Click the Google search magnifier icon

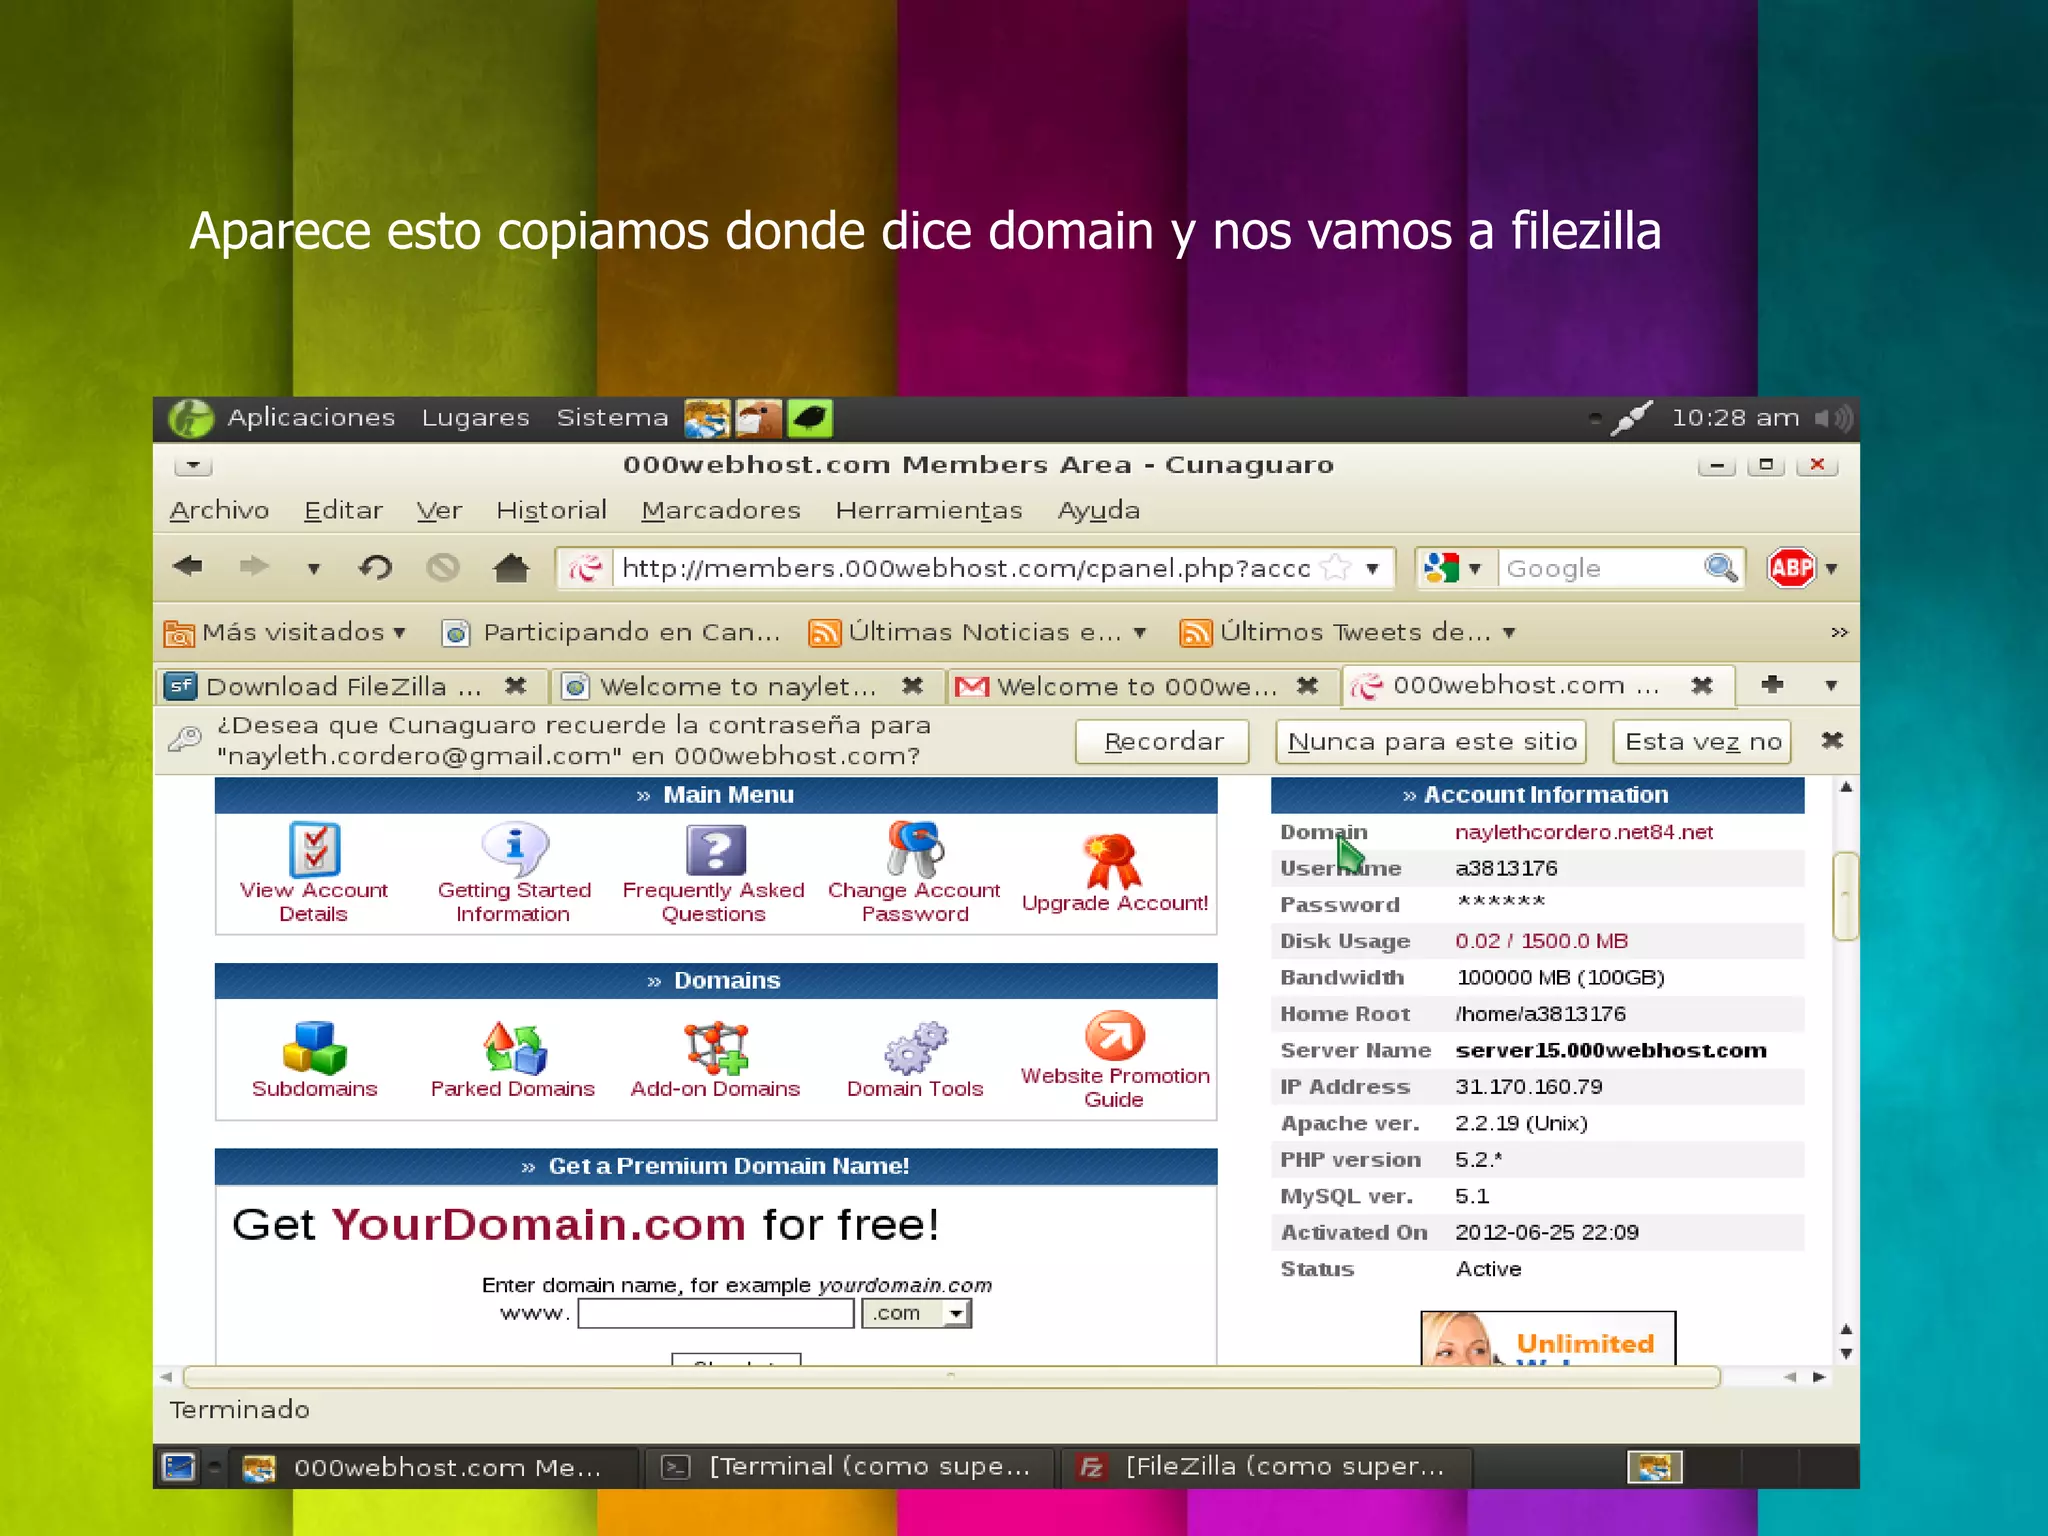1721,568
